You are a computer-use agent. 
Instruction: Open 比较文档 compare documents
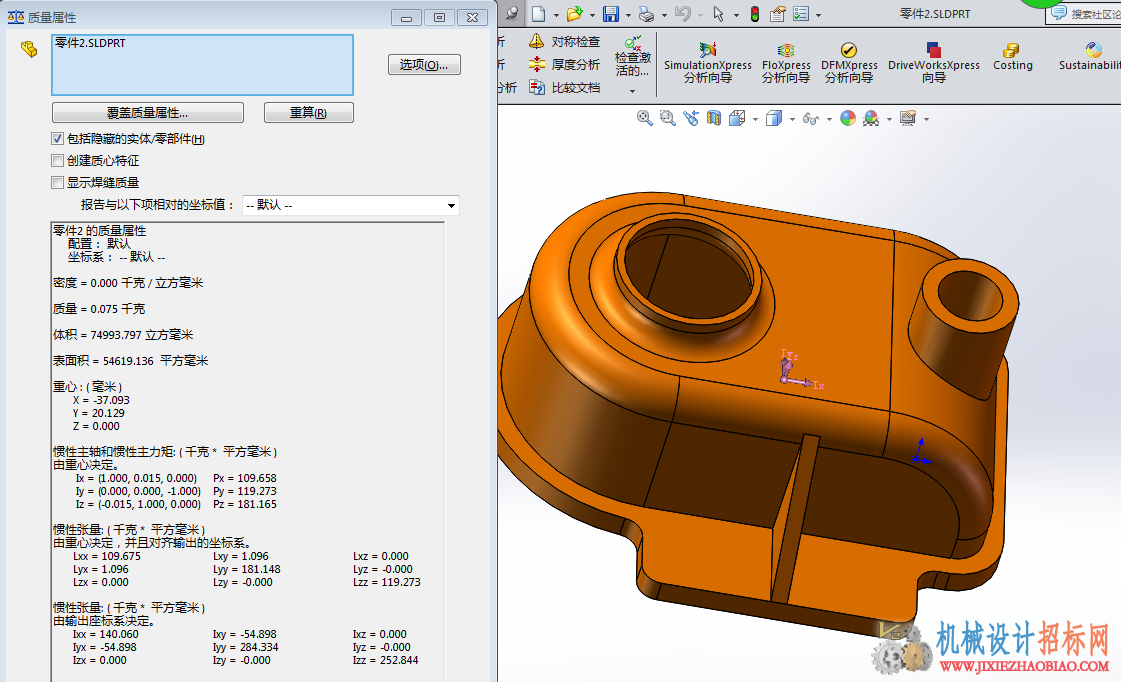564,87
